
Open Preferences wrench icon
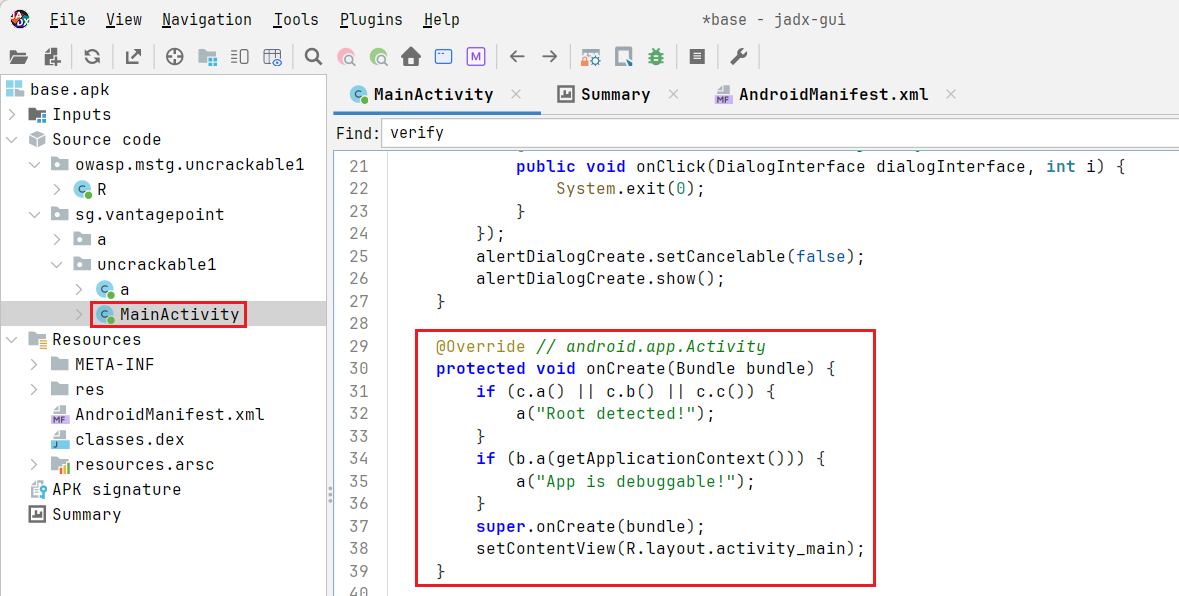pos(738,57)
